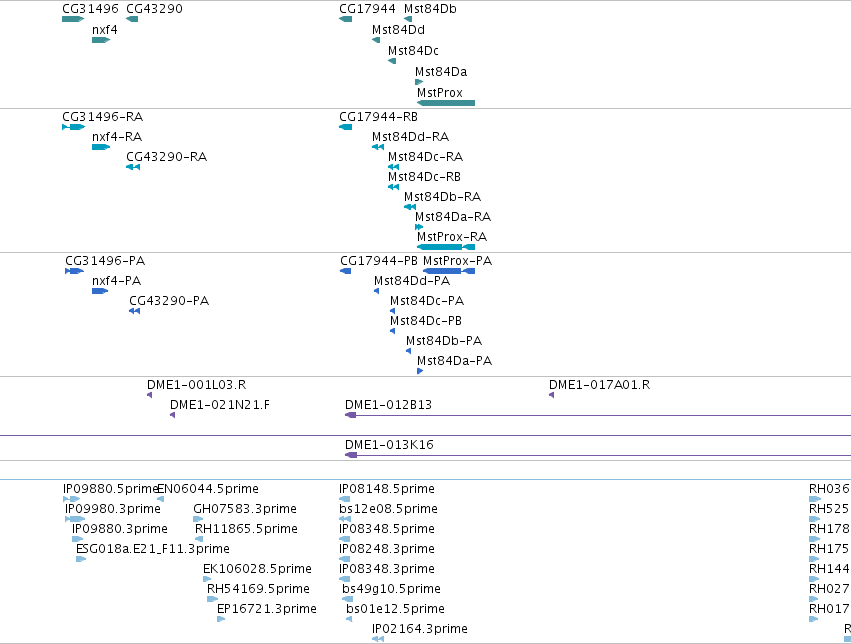Click the CG43290-PA label text
Image resolution: width=851 pixels, height=644 pixels.
tap(169, 301)
